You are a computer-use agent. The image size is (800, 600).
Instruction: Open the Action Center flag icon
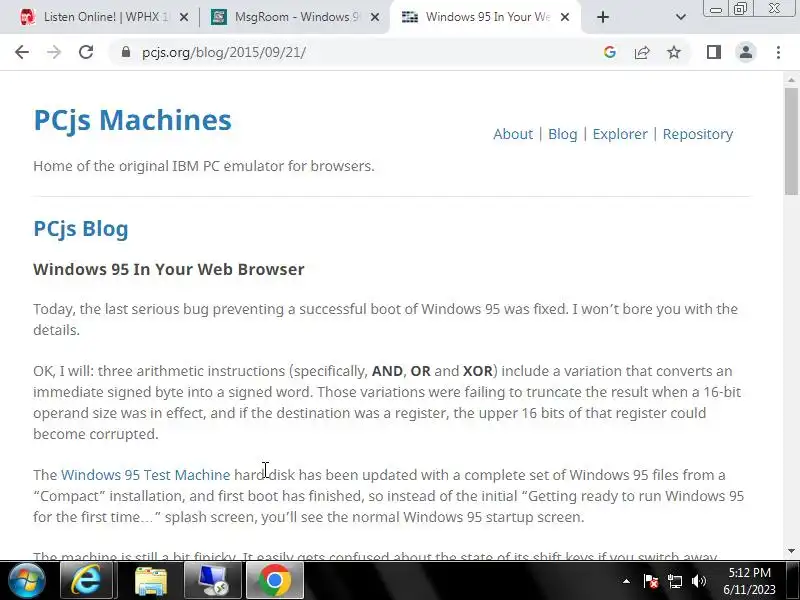[651, 581]
